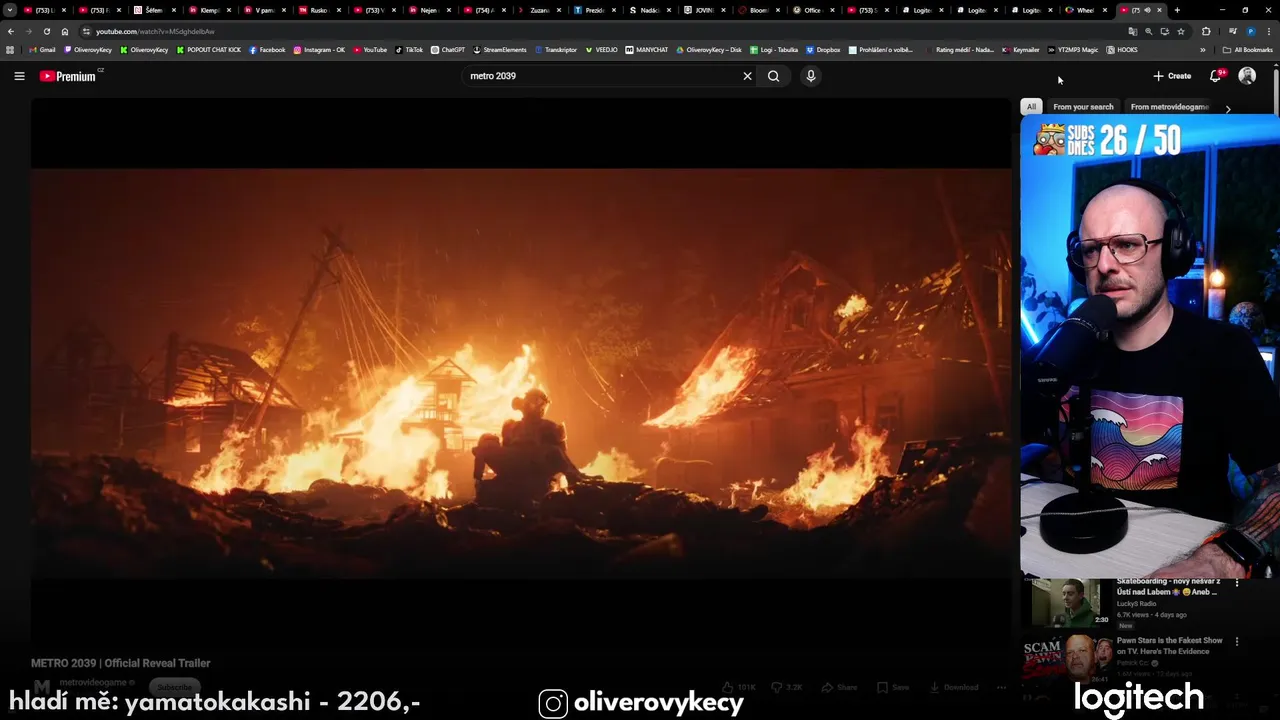Open Facebook bookmark
Screen dimensions: 1280x720
pyautogui.click(x=267, y=50)
